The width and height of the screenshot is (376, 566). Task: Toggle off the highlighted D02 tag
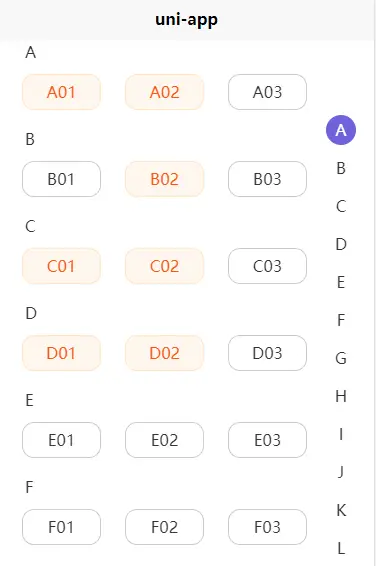click(165, 353)
